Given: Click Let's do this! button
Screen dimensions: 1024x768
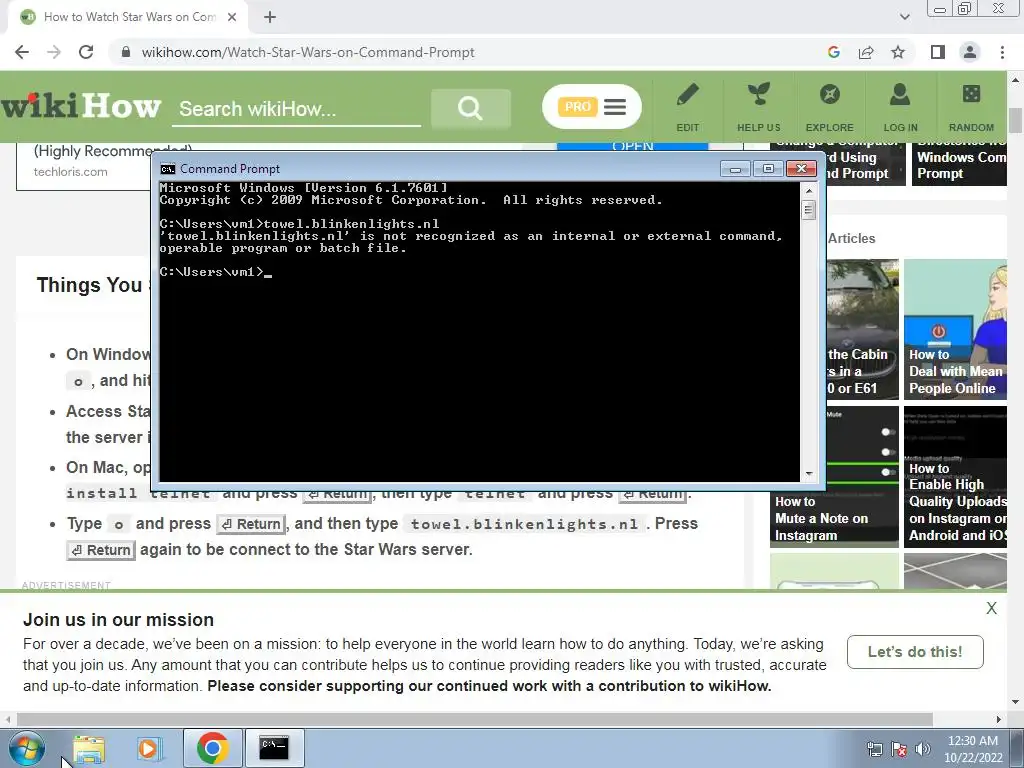Looking at the screenshot, I should [x=915, y=652].
